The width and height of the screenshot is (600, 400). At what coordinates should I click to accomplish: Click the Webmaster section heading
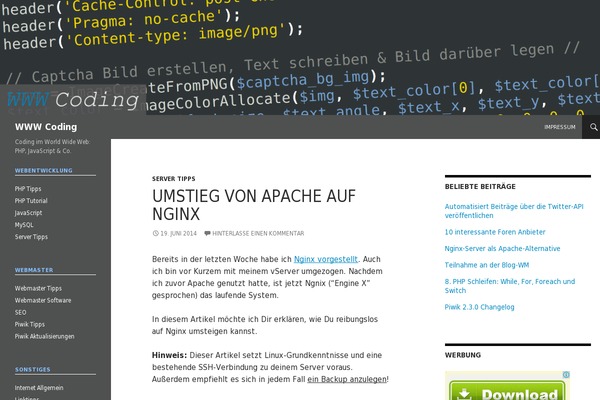click(x=34, y=270)
